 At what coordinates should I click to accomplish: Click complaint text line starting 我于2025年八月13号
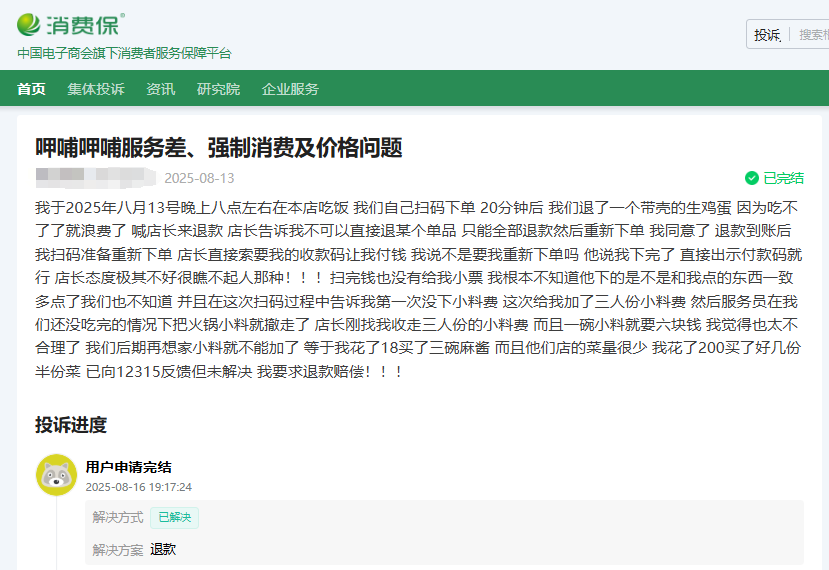[417, 208]
